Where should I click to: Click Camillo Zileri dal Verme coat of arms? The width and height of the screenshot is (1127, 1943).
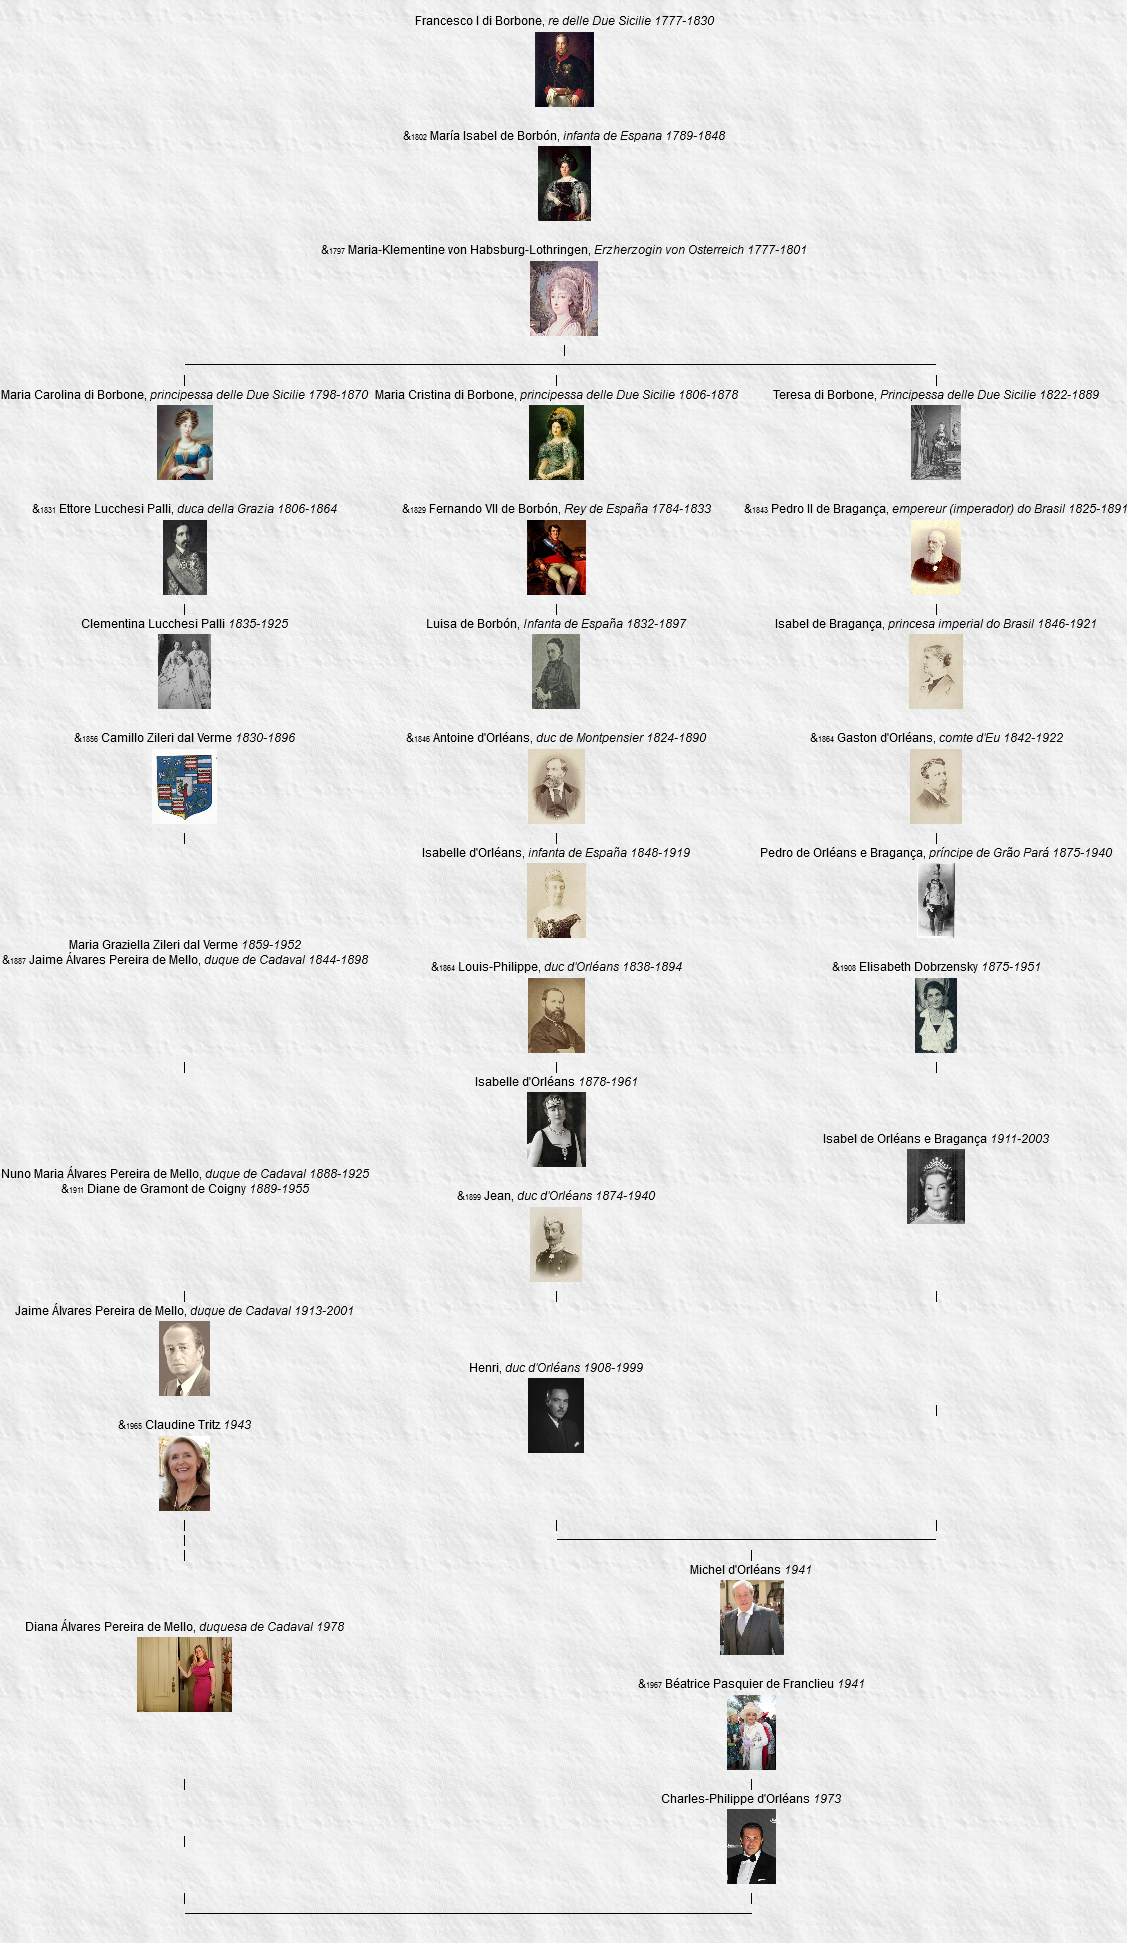[185, 787]
